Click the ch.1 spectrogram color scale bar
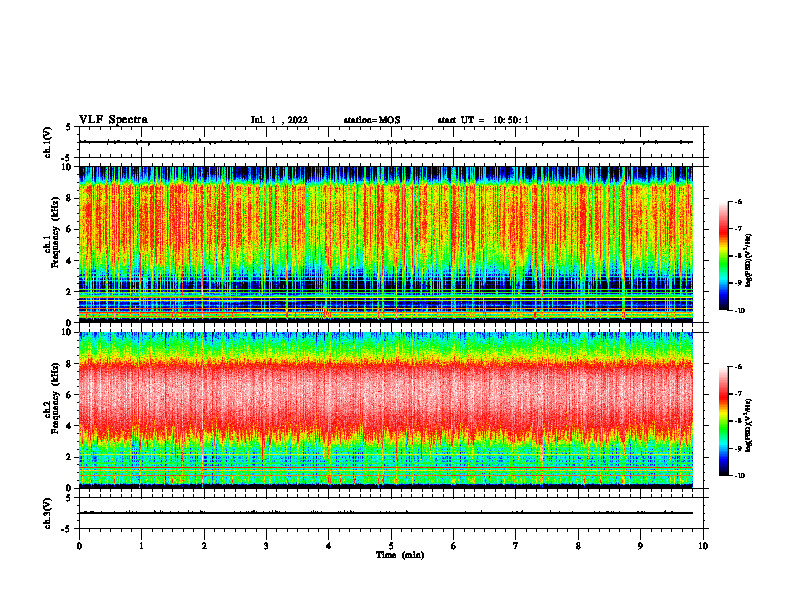792x612 pixels. [x=724, y=256]
